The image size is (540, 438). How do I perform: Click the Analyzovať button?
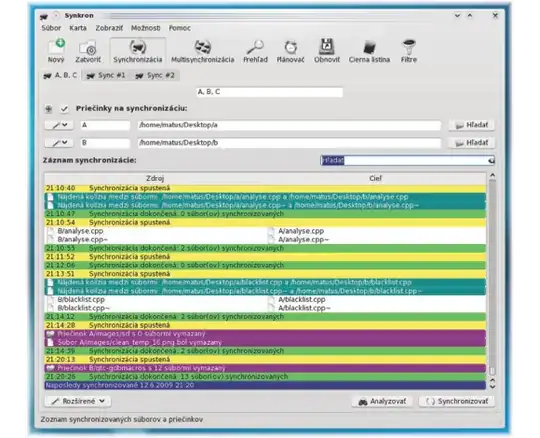point(382,401)
